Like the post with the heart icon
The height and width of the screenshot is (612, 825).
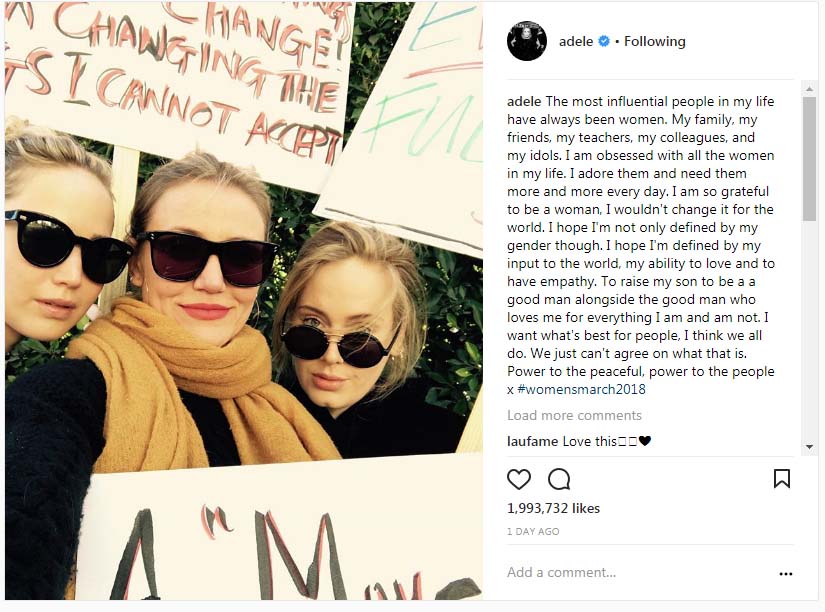tap(519, 479)
